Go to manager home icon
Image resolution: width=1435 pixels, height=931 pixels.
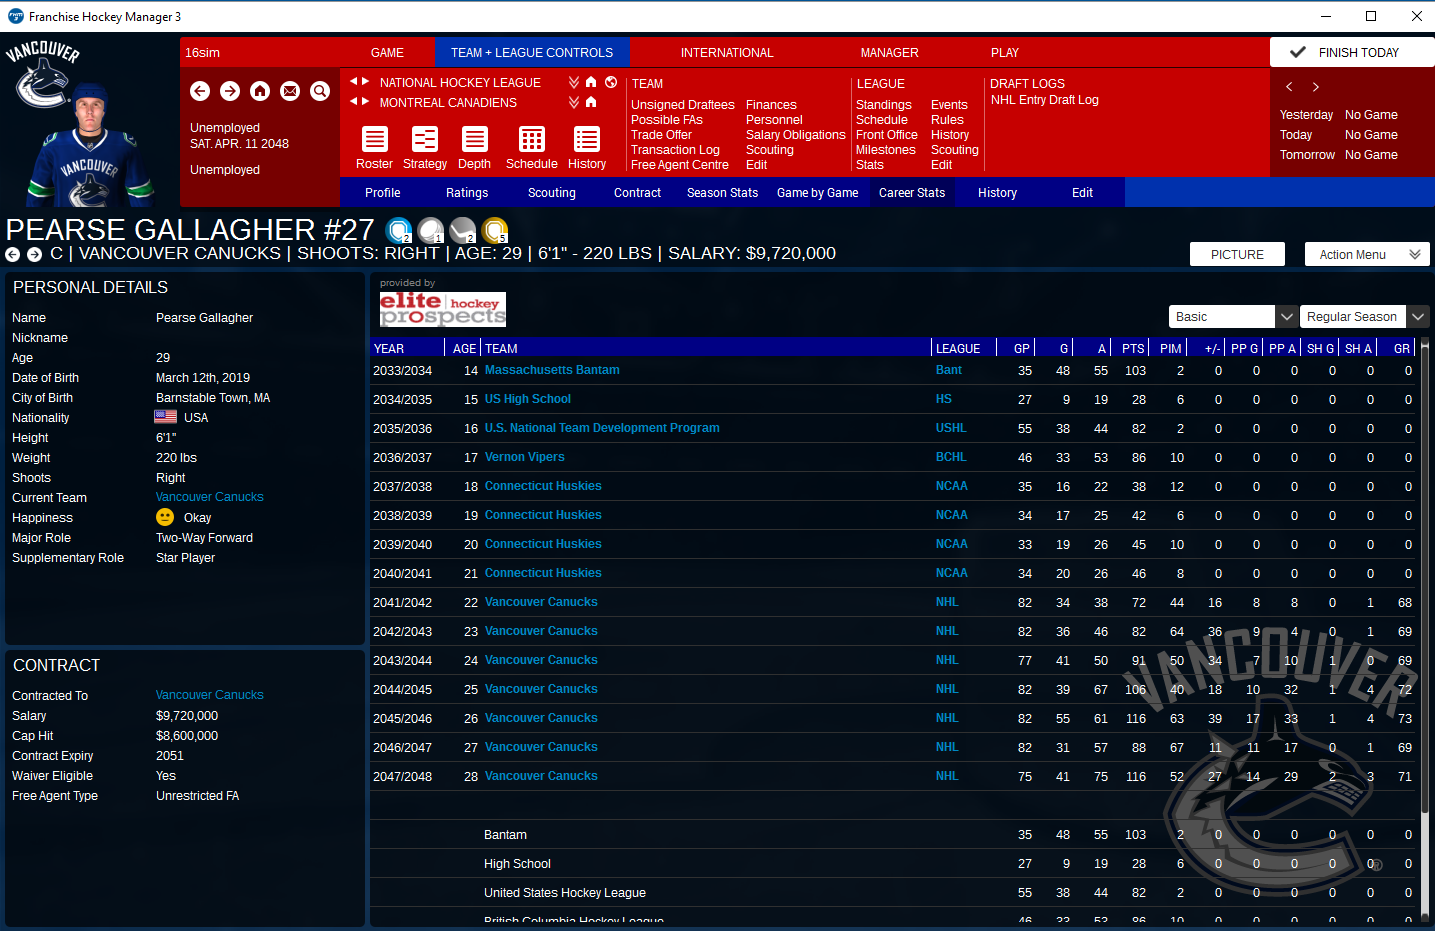point(260,91)
